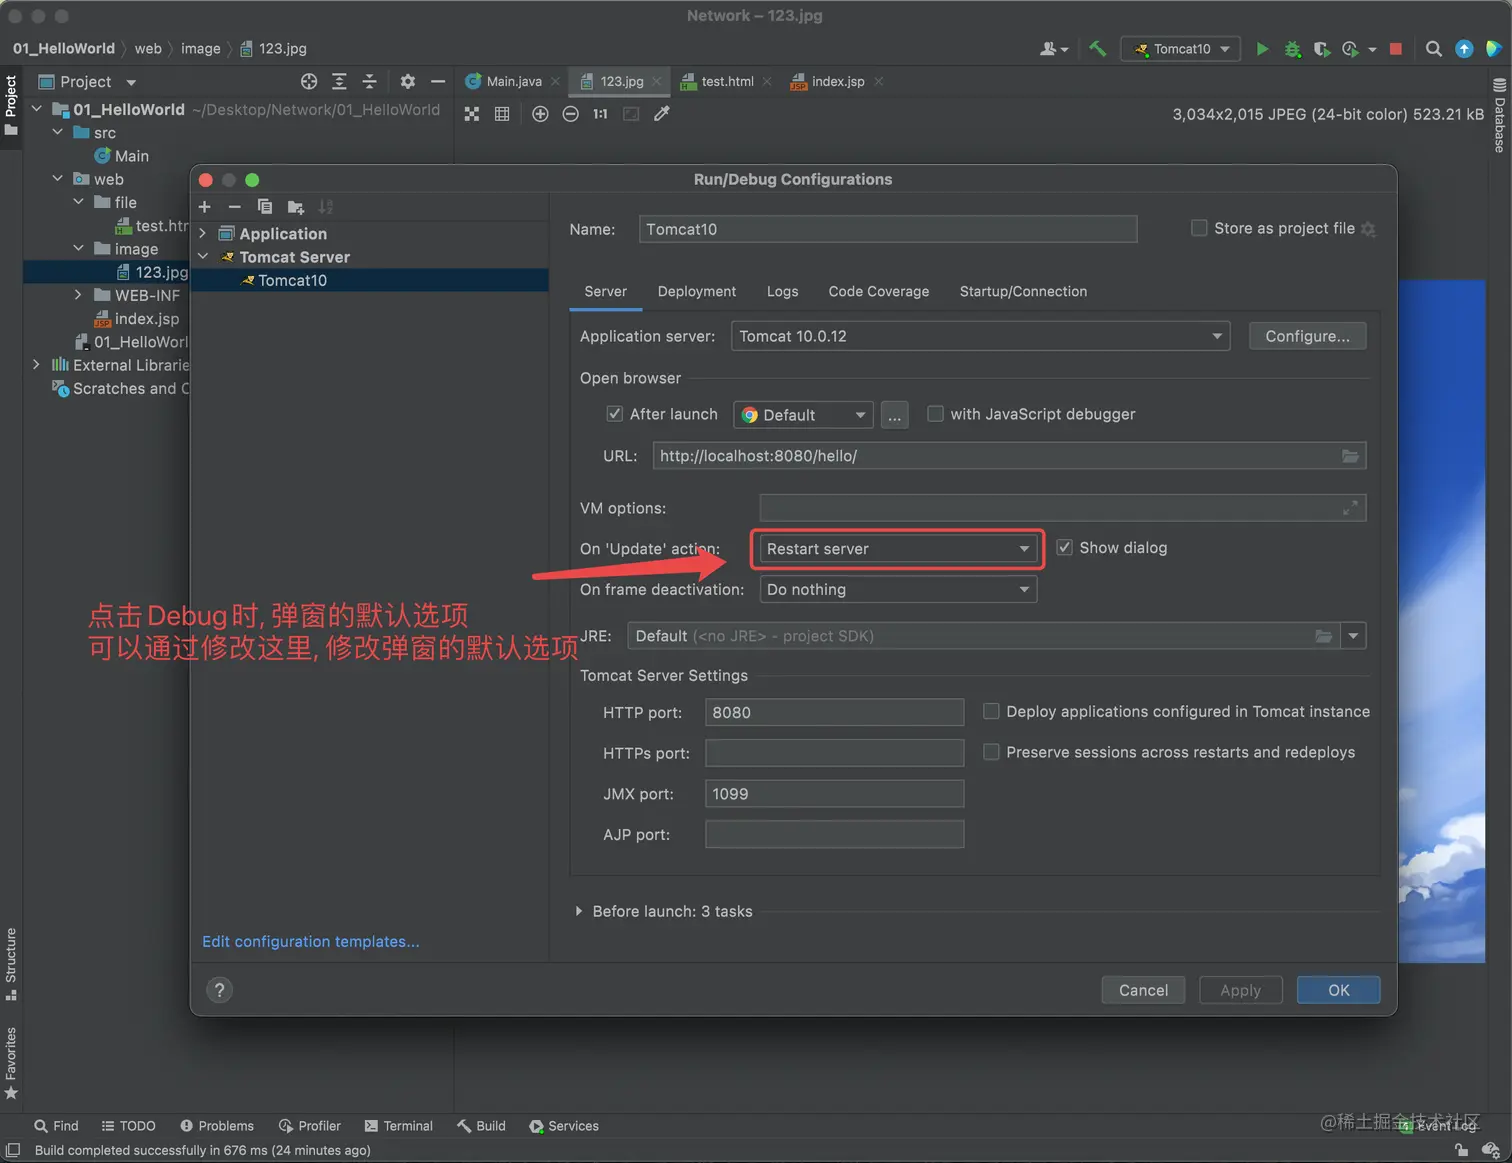Remove configuration with the minus icon
Screen dimensions: 1512x1163
click(x=234, y=207)
